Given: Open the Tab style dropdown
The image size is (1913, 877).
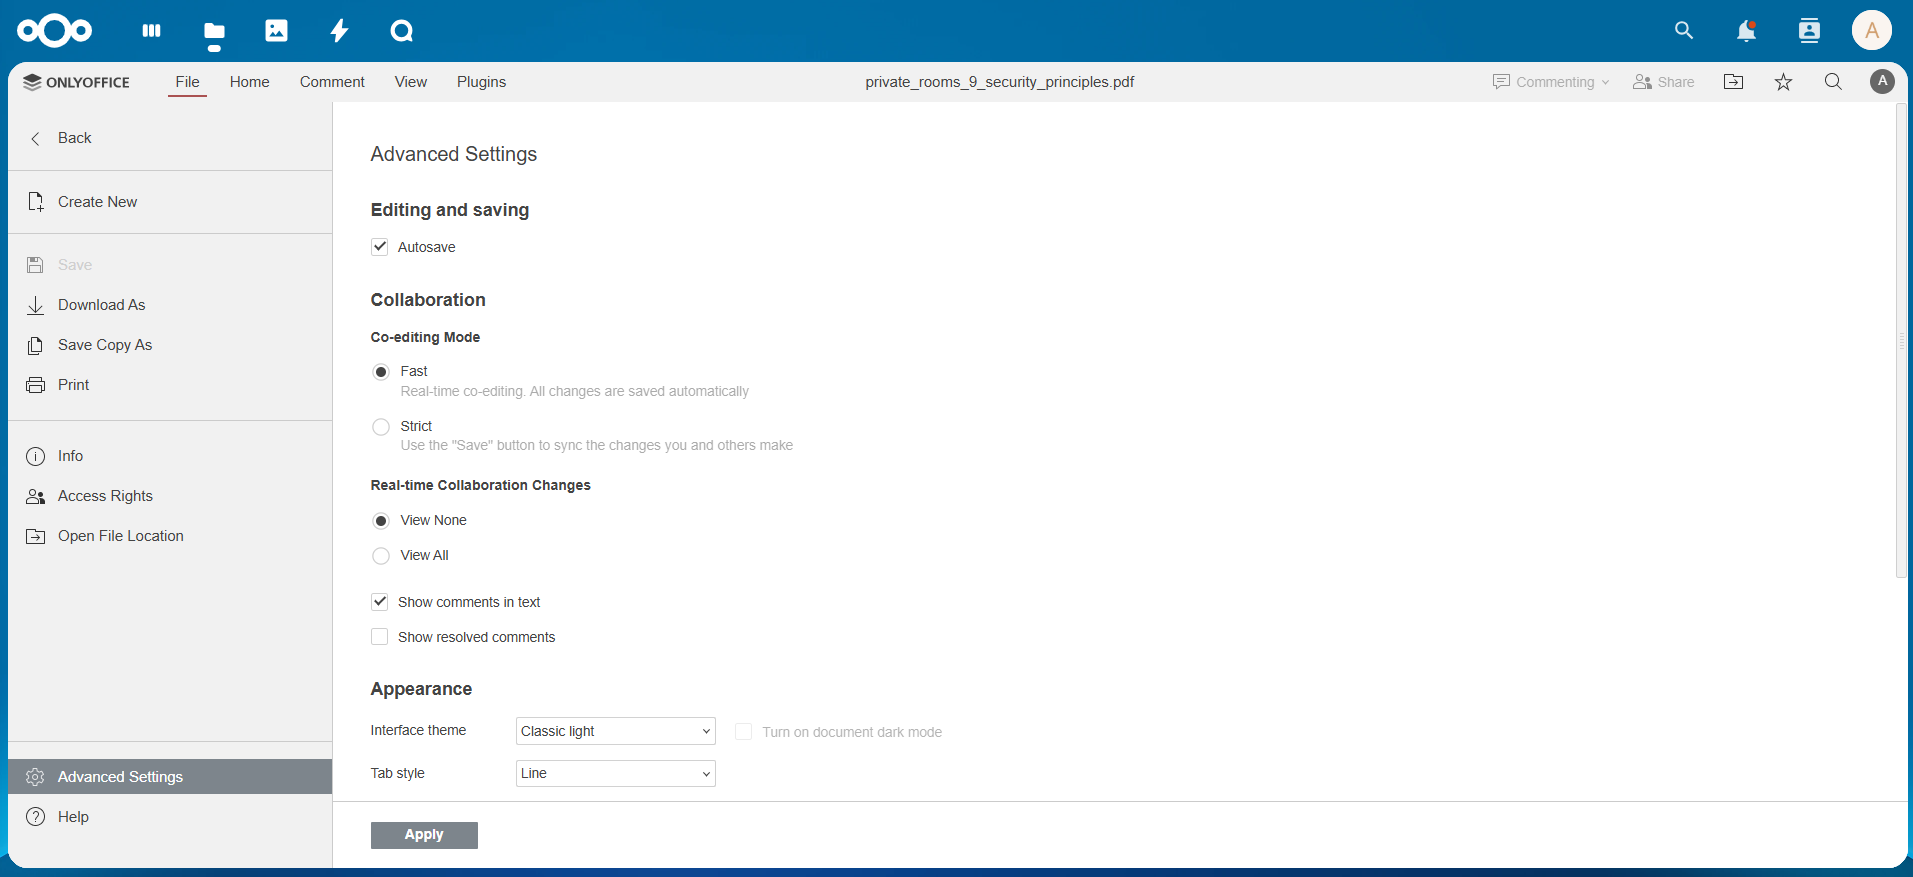Looking at the screenshot, I should coord(616,773).
